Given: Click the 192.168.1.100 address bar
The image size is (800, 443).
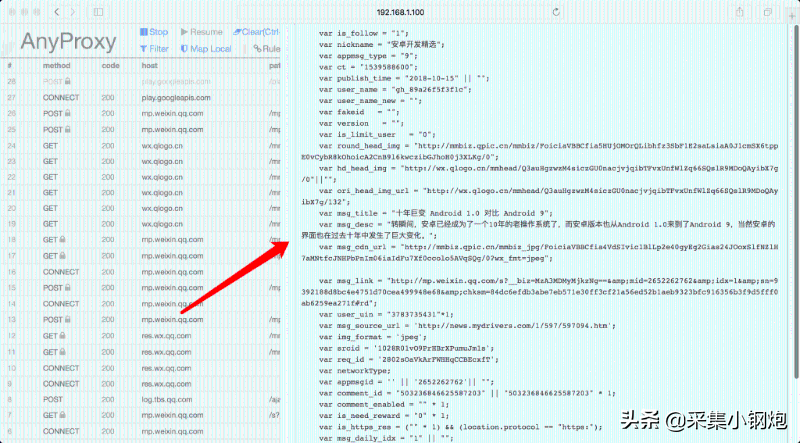Looking at the screenshot, I should [x=400, y=12].
